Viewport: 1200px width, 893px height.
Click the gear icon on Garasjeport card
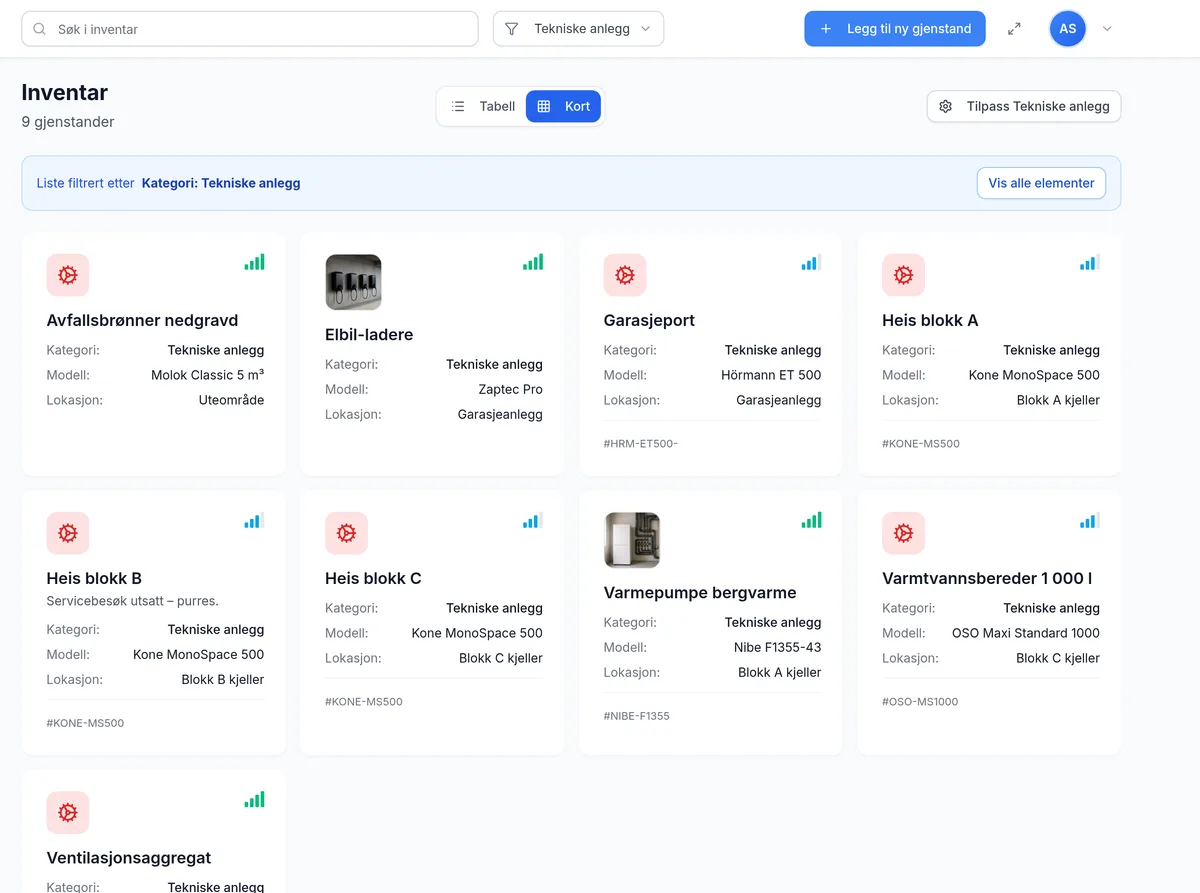625,275
